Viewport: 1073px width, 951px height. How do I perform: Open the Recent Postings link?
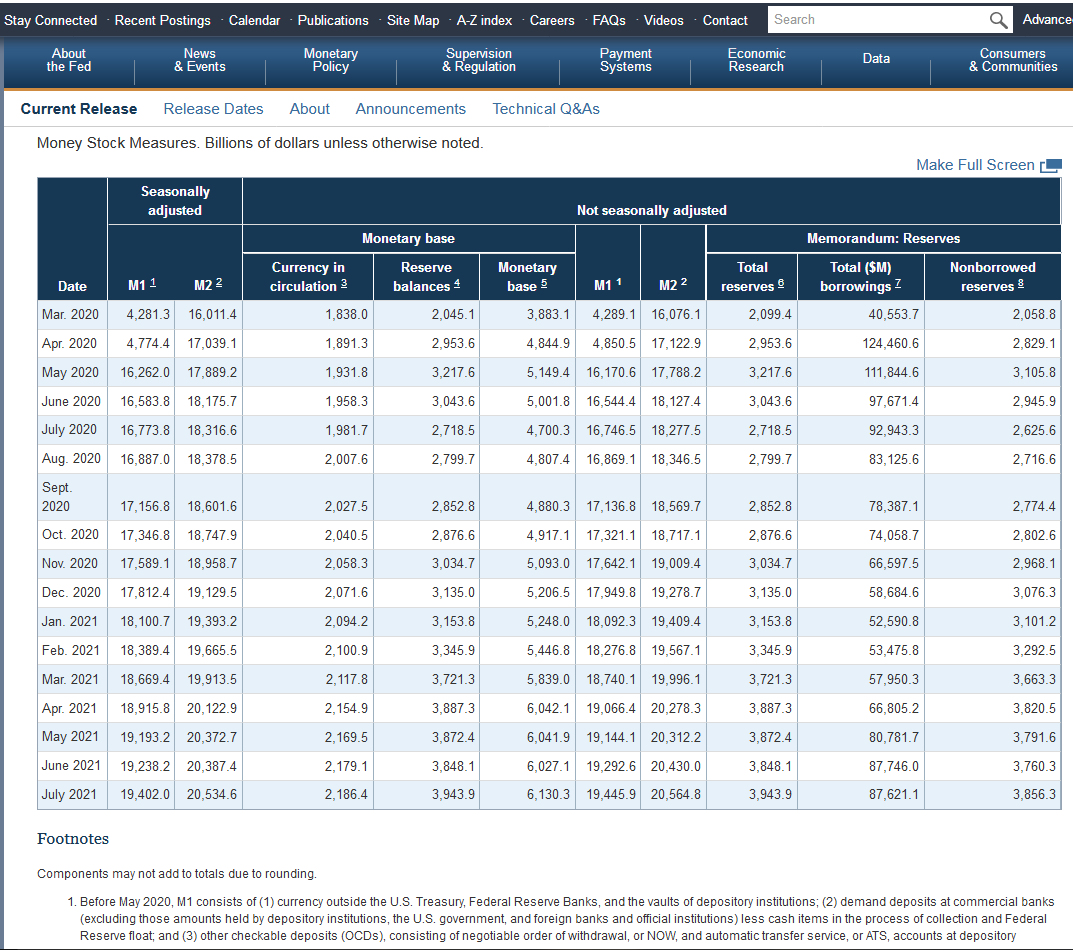pos(162,20)
